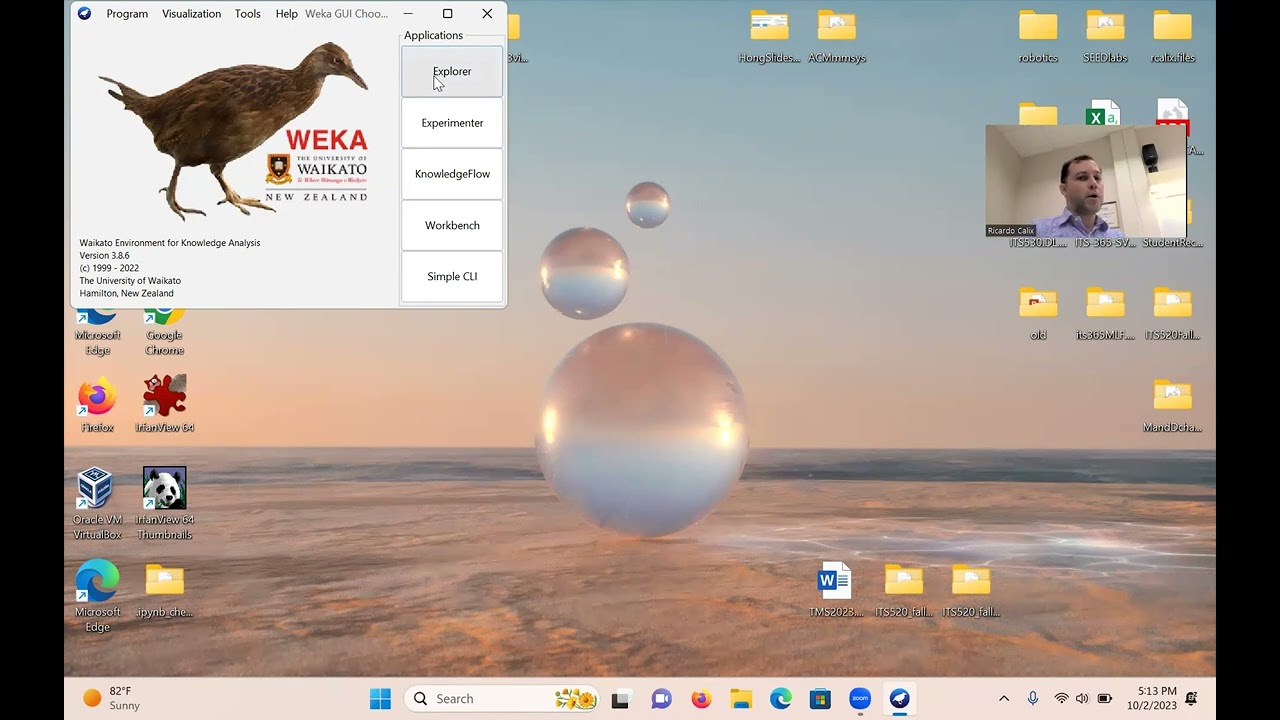Open File Explorer from the taskbar
This screenshot has height=720, width=1280.
tap(741, 699)
